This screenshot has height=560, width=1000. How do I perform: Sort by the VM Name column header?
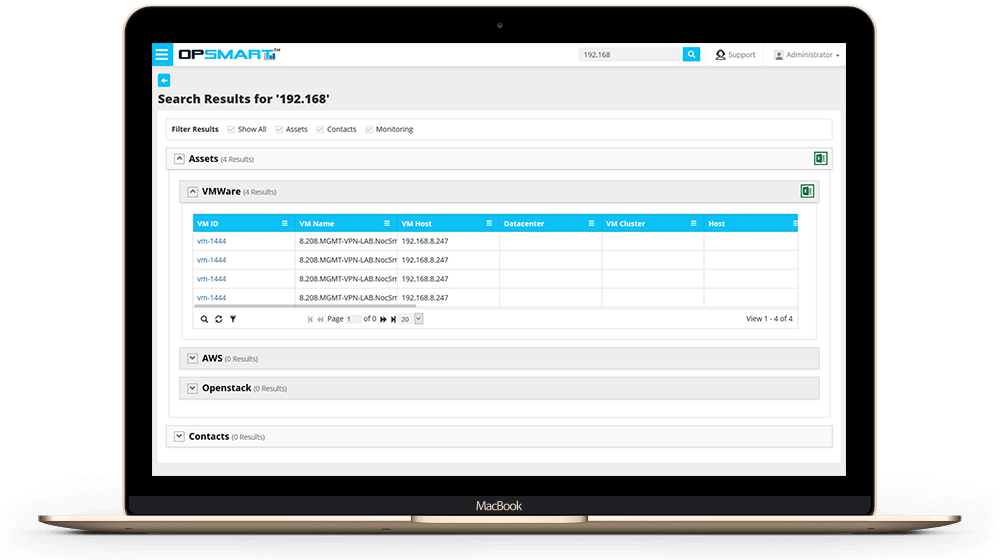(x=316, y=223)
